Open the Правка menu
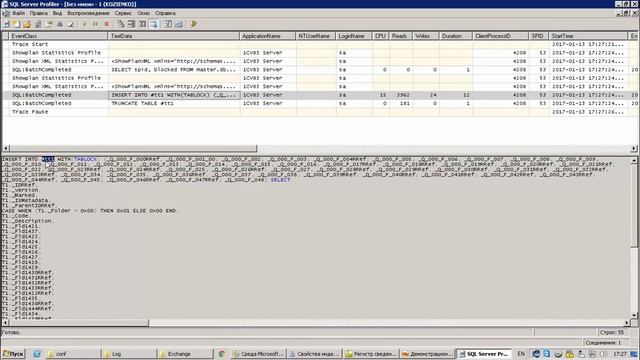This screenshot has height=360, width=640. 38,13
